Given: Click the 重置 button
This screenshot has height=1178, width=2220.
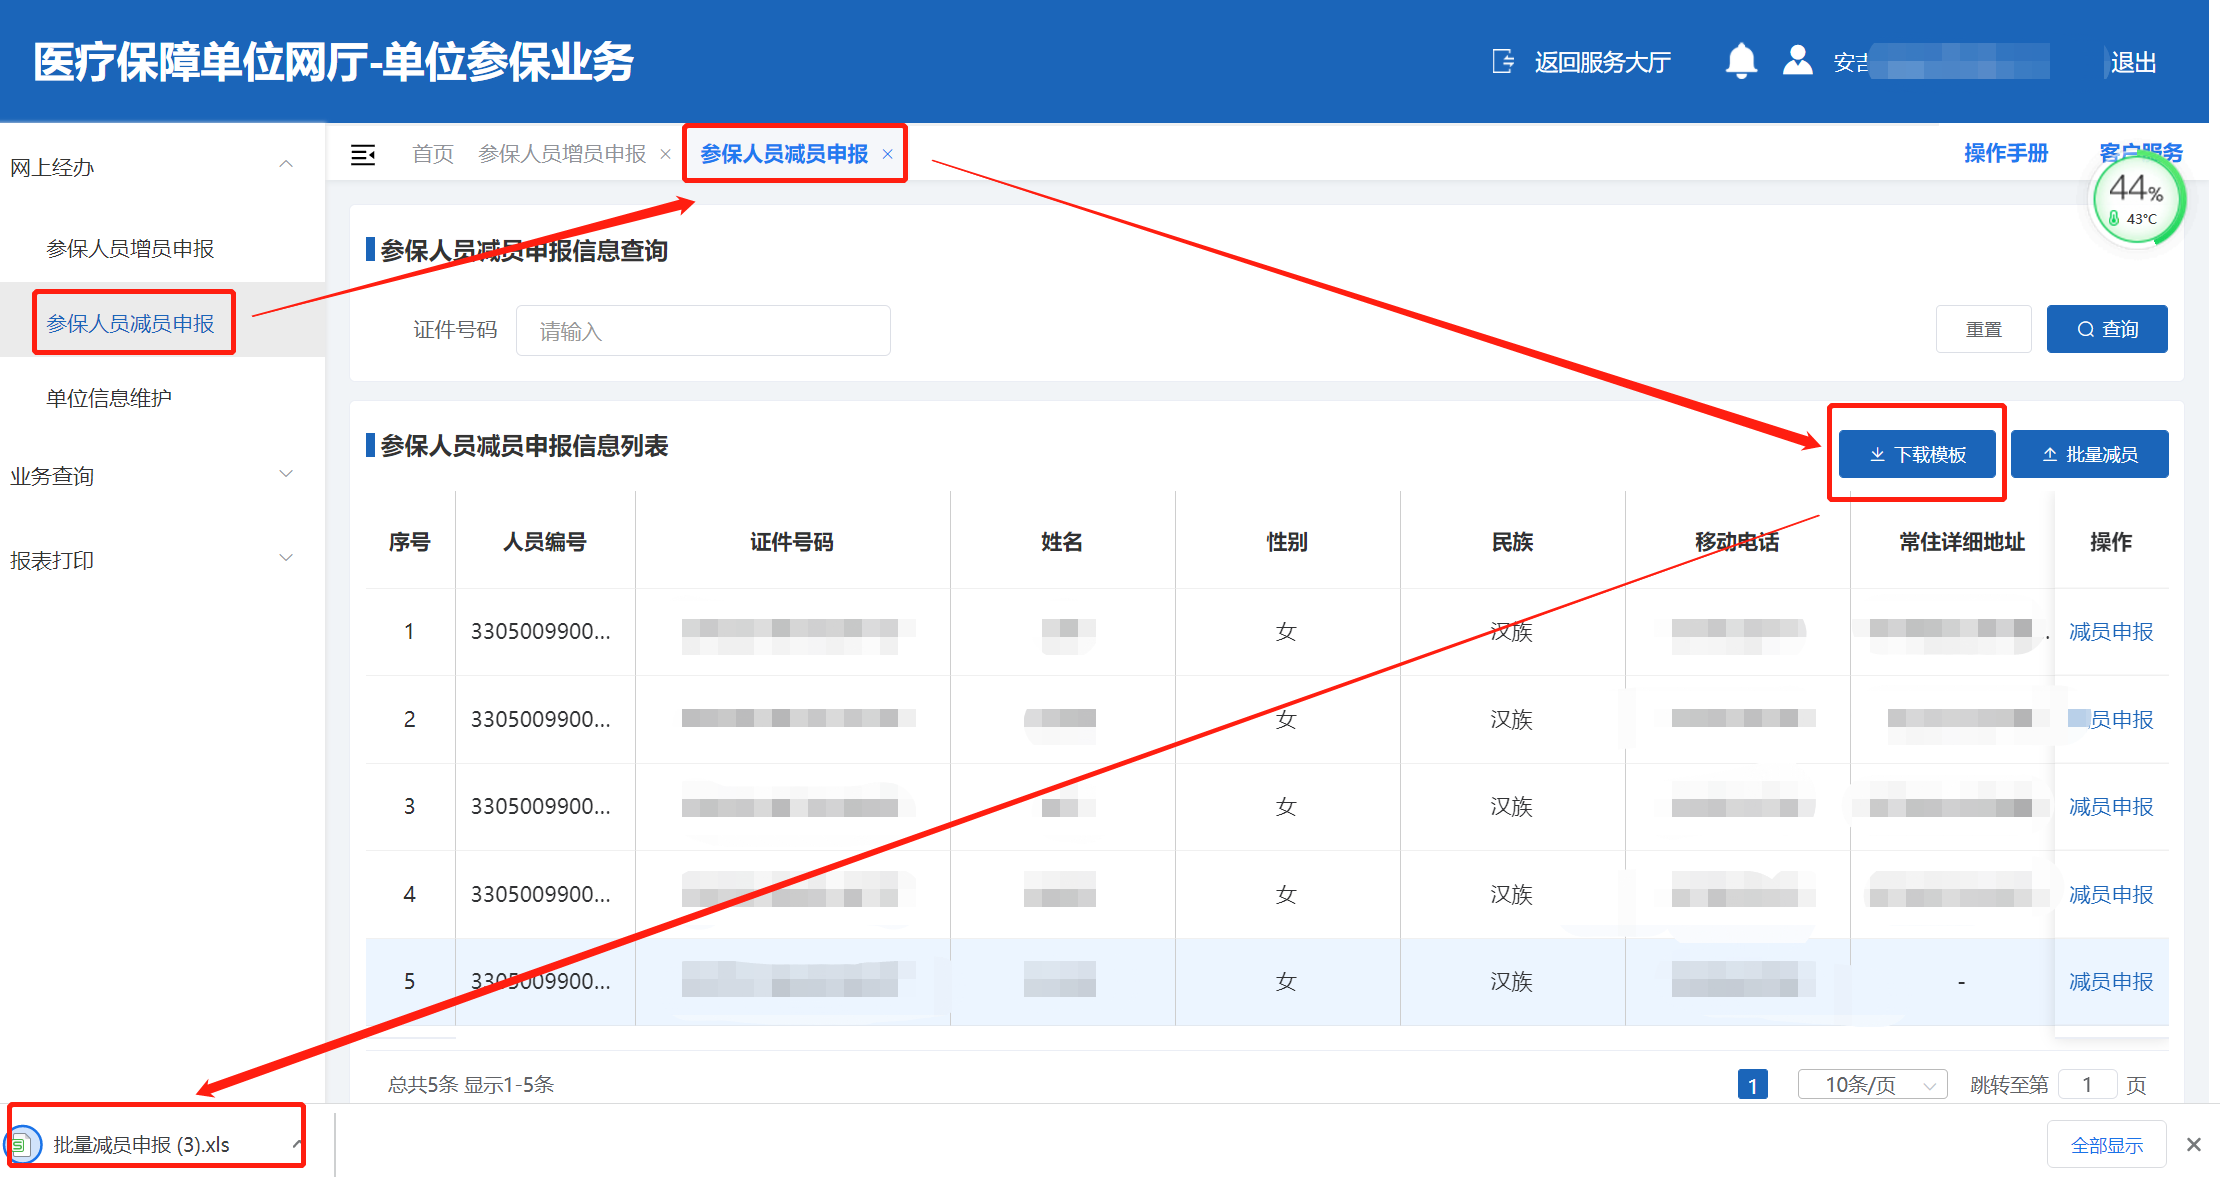Looking at the screenshot, I should coord(1984,329).
